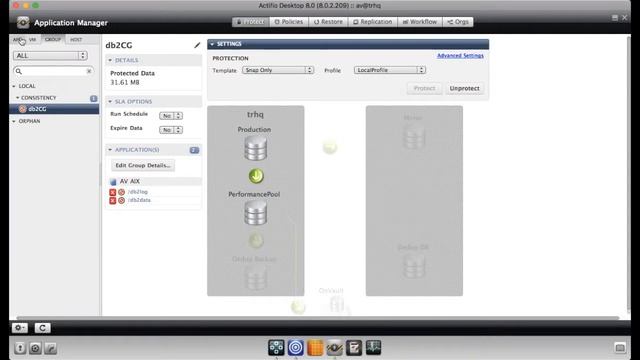This screenshot has width=640, height=360.
Task: Click the gear settings button at bottom left
Action: pos(20,327)
